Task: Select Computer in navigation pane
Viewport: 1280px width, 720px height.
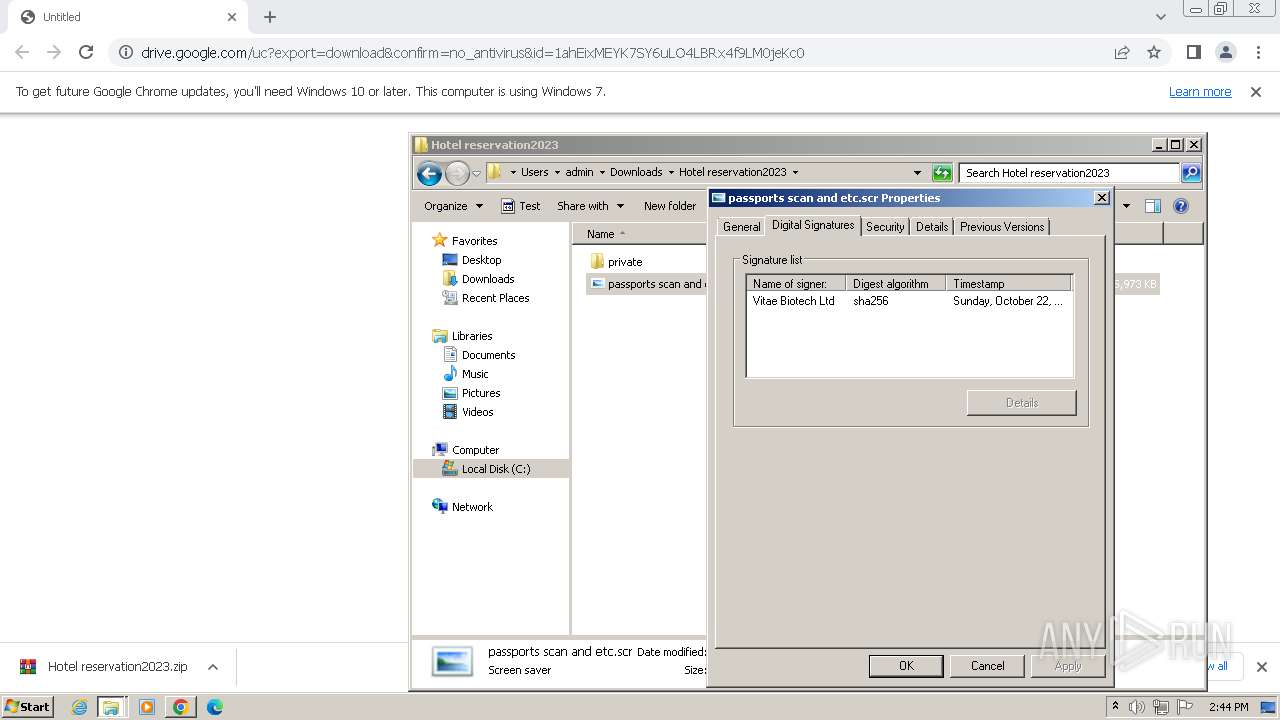Action: coord(475,450)
